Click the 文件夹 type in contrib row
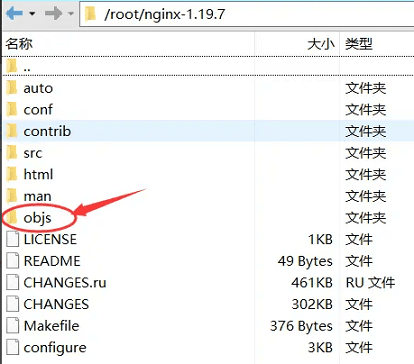This screenshot has width=414, height=364. (366, 131)
